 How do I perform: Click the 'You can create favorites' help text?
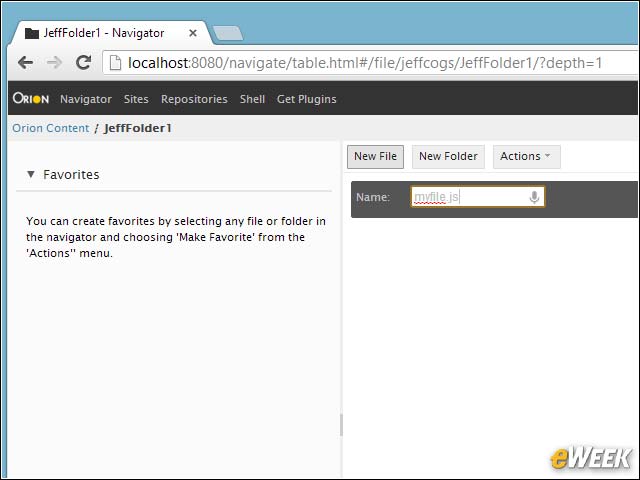(176, 237)
